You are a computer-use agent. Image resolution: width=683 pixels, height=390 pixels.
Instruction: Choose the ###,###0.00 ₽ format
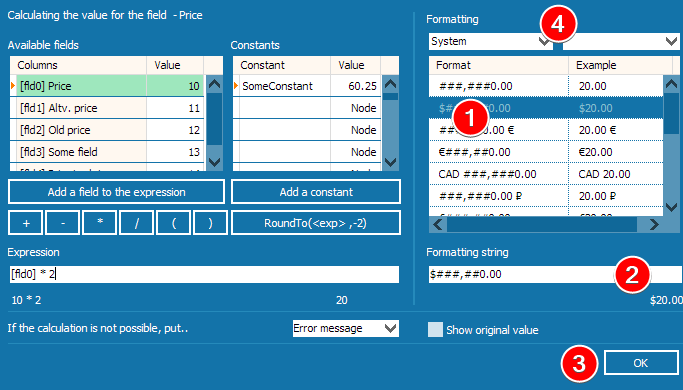[x=546, y=196]
